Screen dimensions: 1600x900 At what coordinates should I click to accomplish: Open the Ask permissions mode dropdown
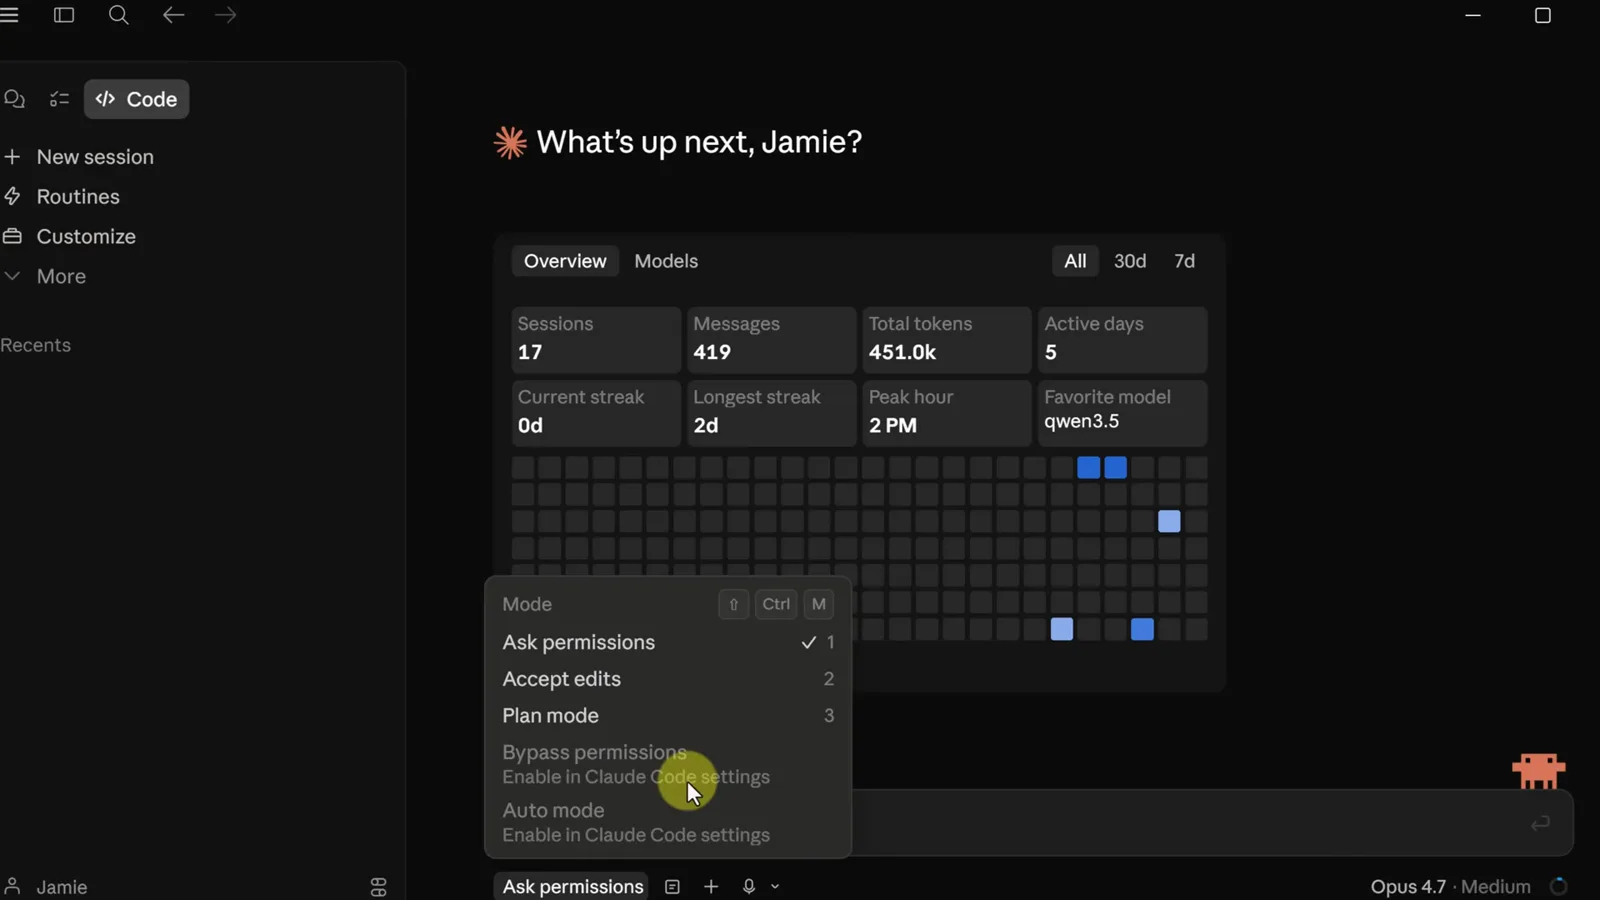[572, 887]
